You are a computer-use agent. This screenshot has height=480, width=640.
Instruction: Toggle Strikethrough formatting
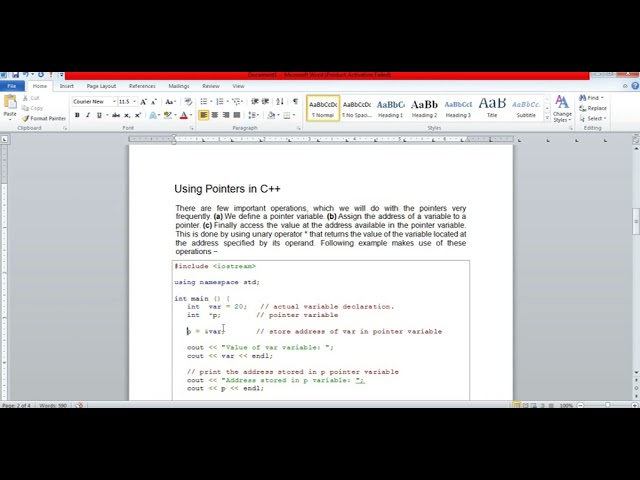[116, 116]
